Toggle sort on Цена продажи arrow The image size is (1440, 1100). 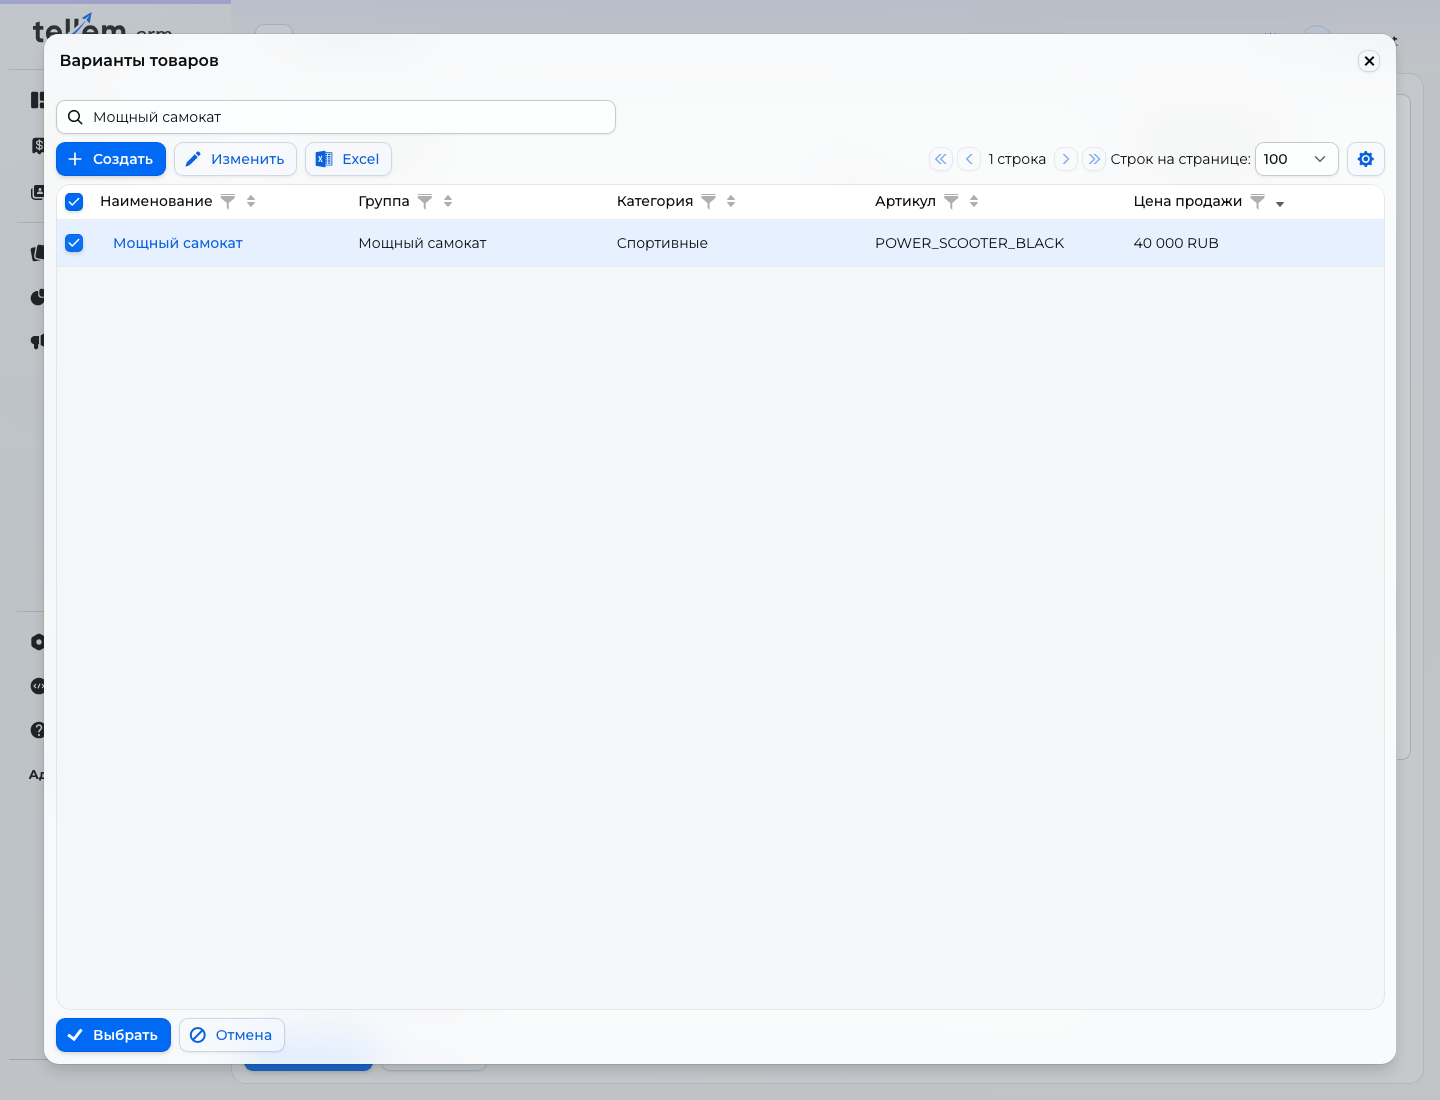(x=1280, y=204)
